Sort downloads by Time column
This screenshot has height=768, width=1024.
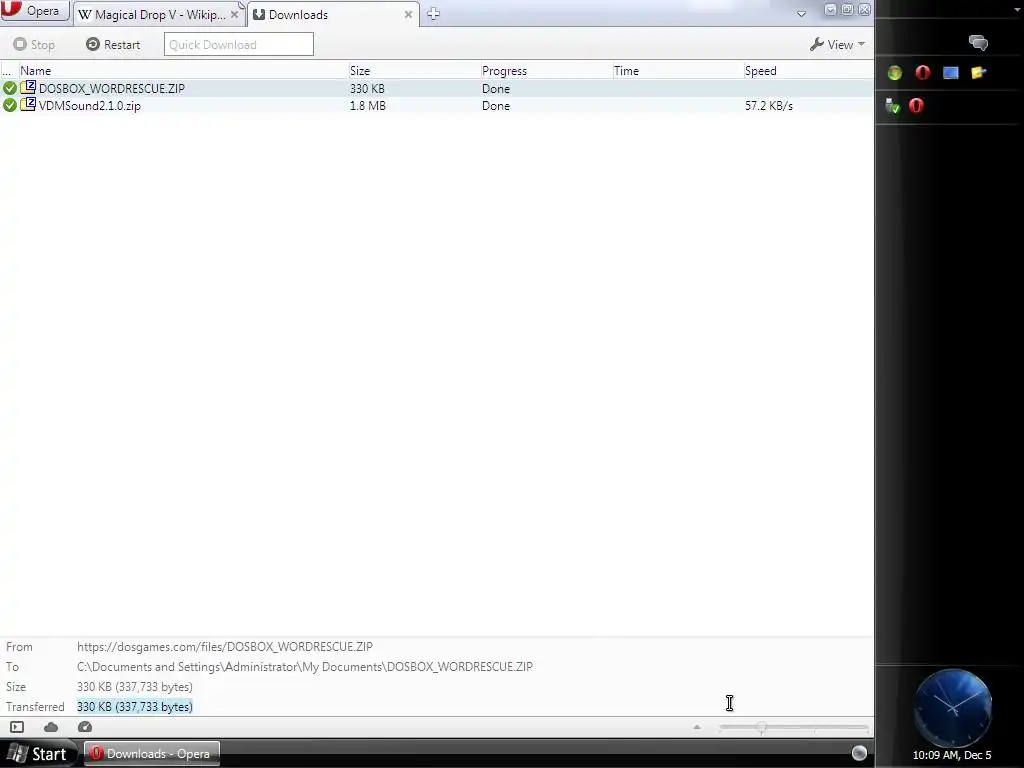pos(677,71)
